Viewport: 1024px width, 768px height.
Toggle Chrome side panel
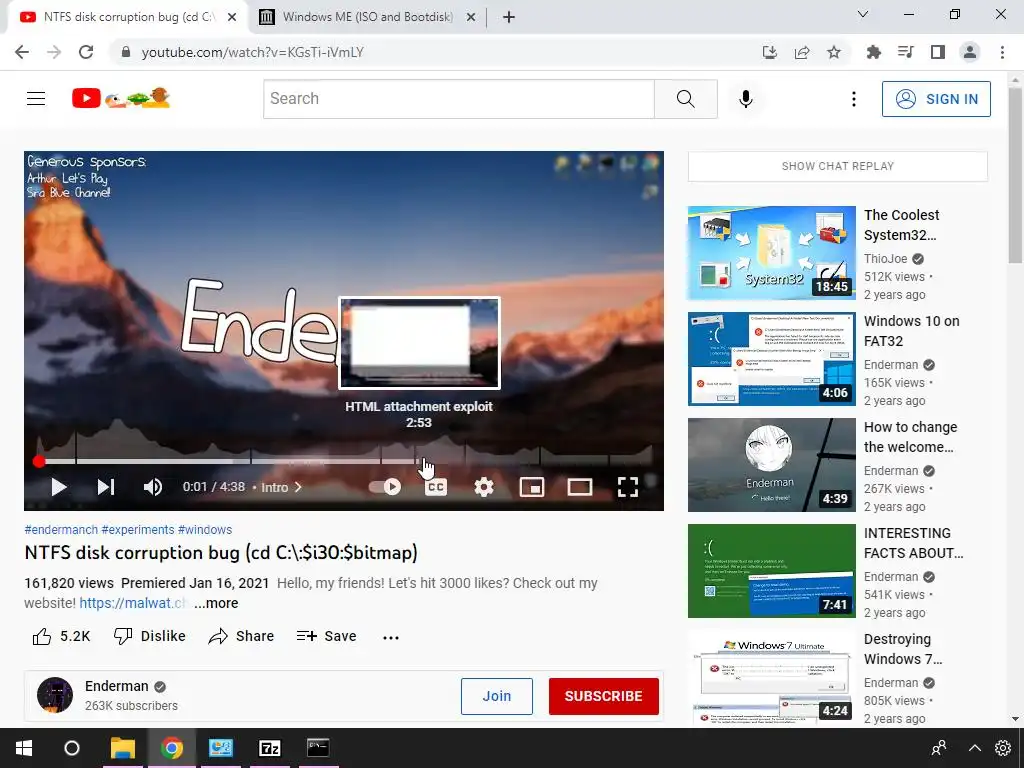(x=938, y=52)
